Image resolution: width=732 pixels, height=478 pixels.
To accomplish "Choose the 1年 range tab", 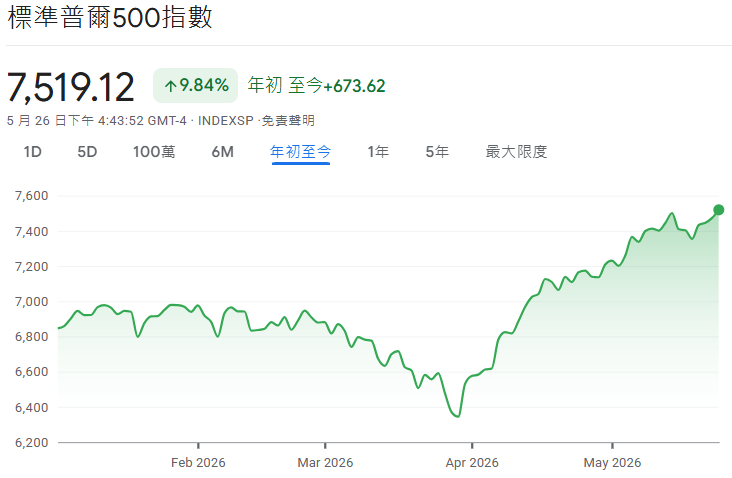I will (378, 152).
